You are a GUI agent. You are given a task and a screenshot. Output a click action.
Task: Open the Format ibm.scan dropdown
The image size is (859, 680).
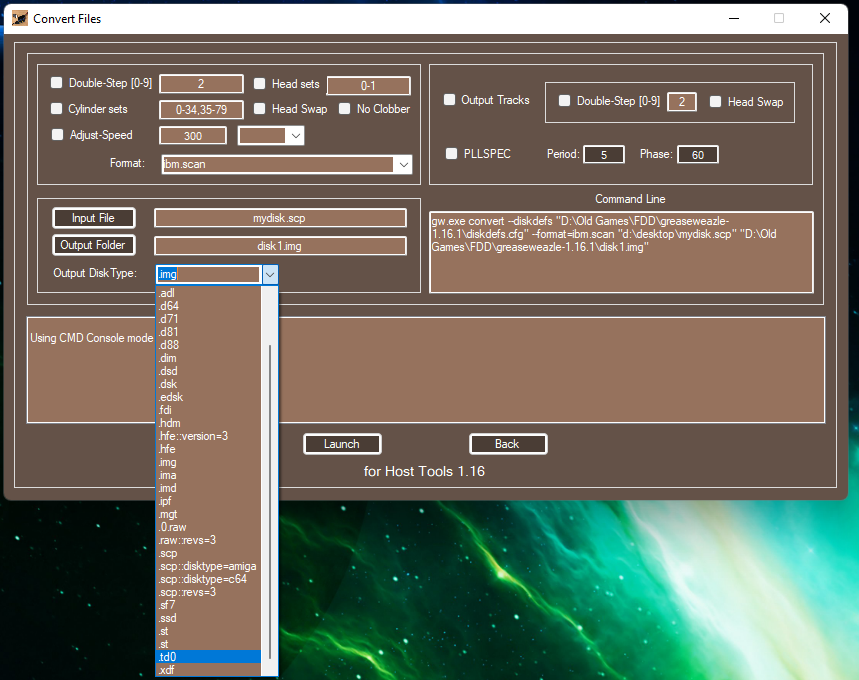point(403,164)
